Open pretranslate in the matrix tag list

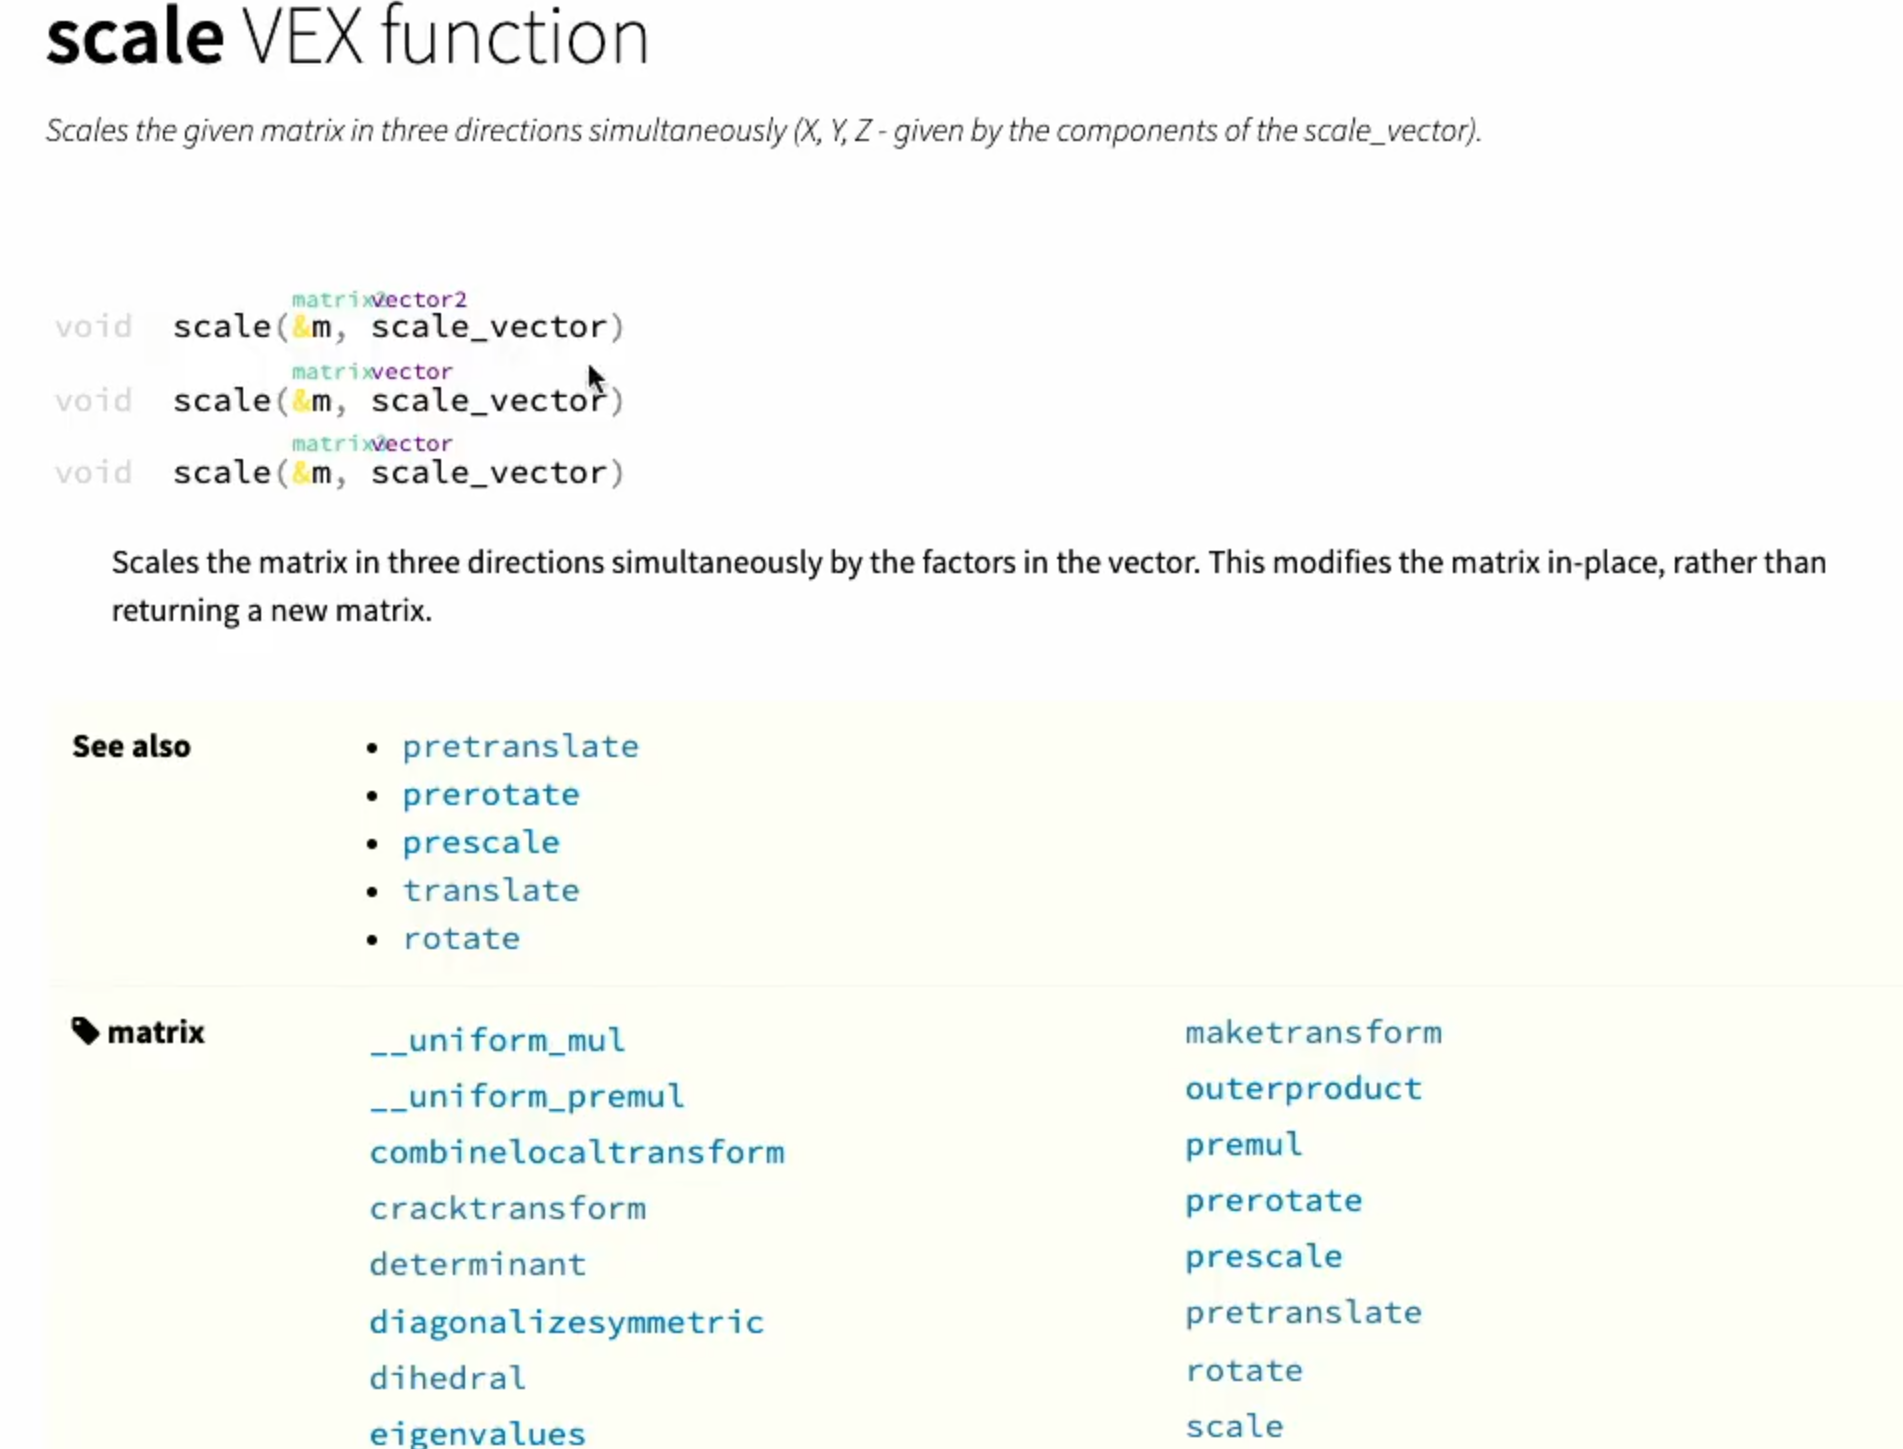[x=1303, y=1312]
